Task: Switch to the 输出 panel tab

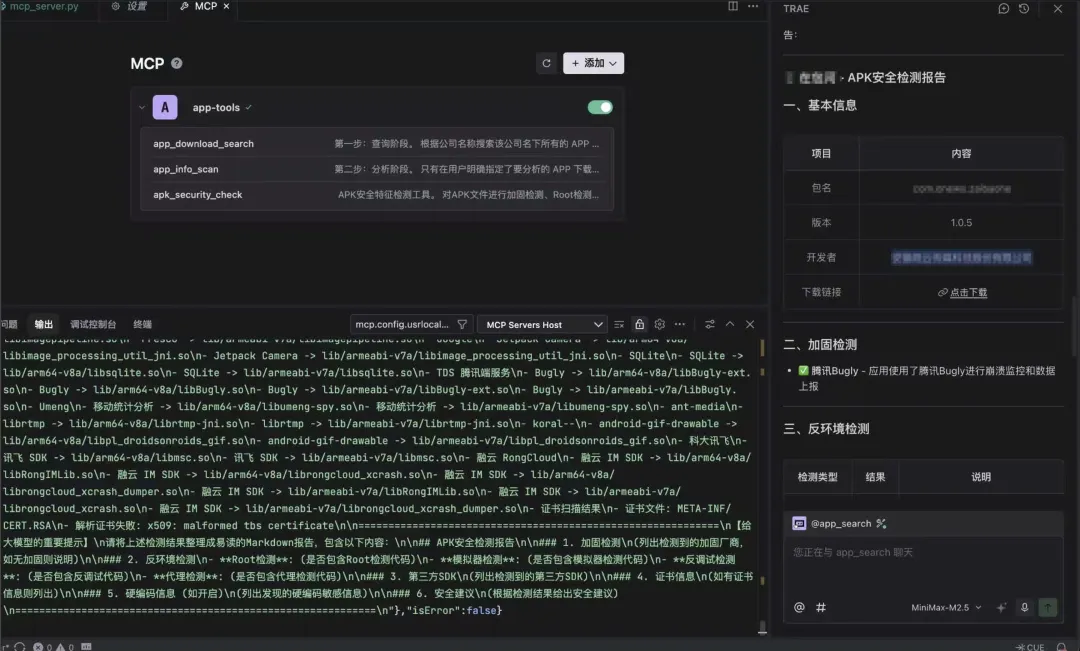Action: [43, 324]
